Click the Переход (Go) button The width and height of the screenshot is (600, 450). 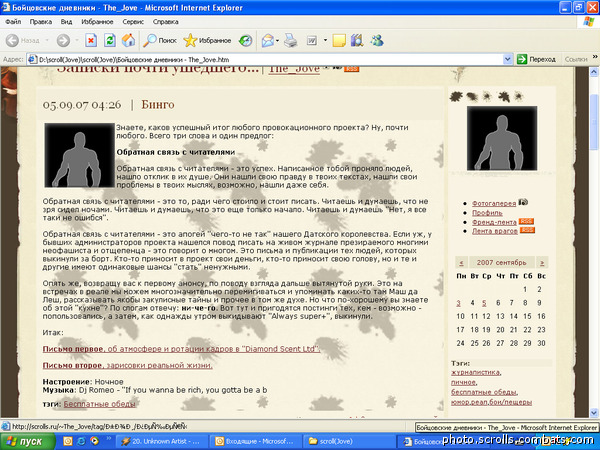click(x=536, y=59)
